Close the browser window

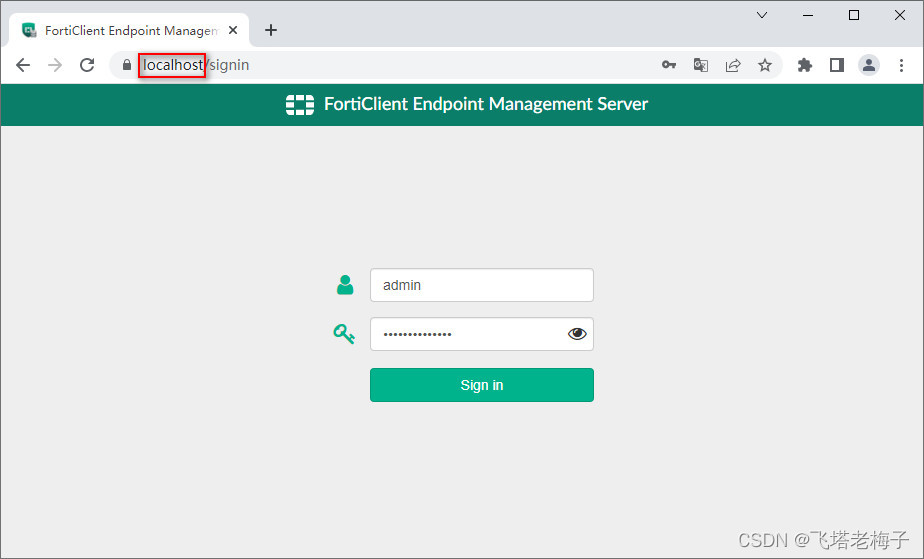pos(900,15)
